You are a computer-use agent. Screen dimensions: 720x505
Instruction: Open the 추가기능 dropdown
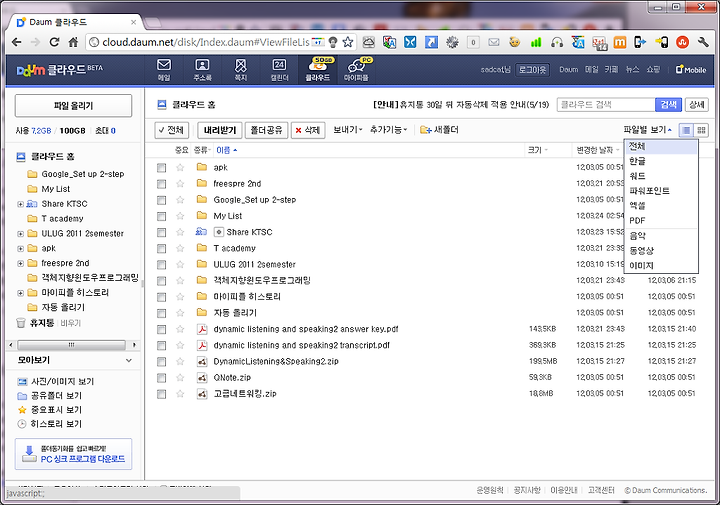pos(388,130)
